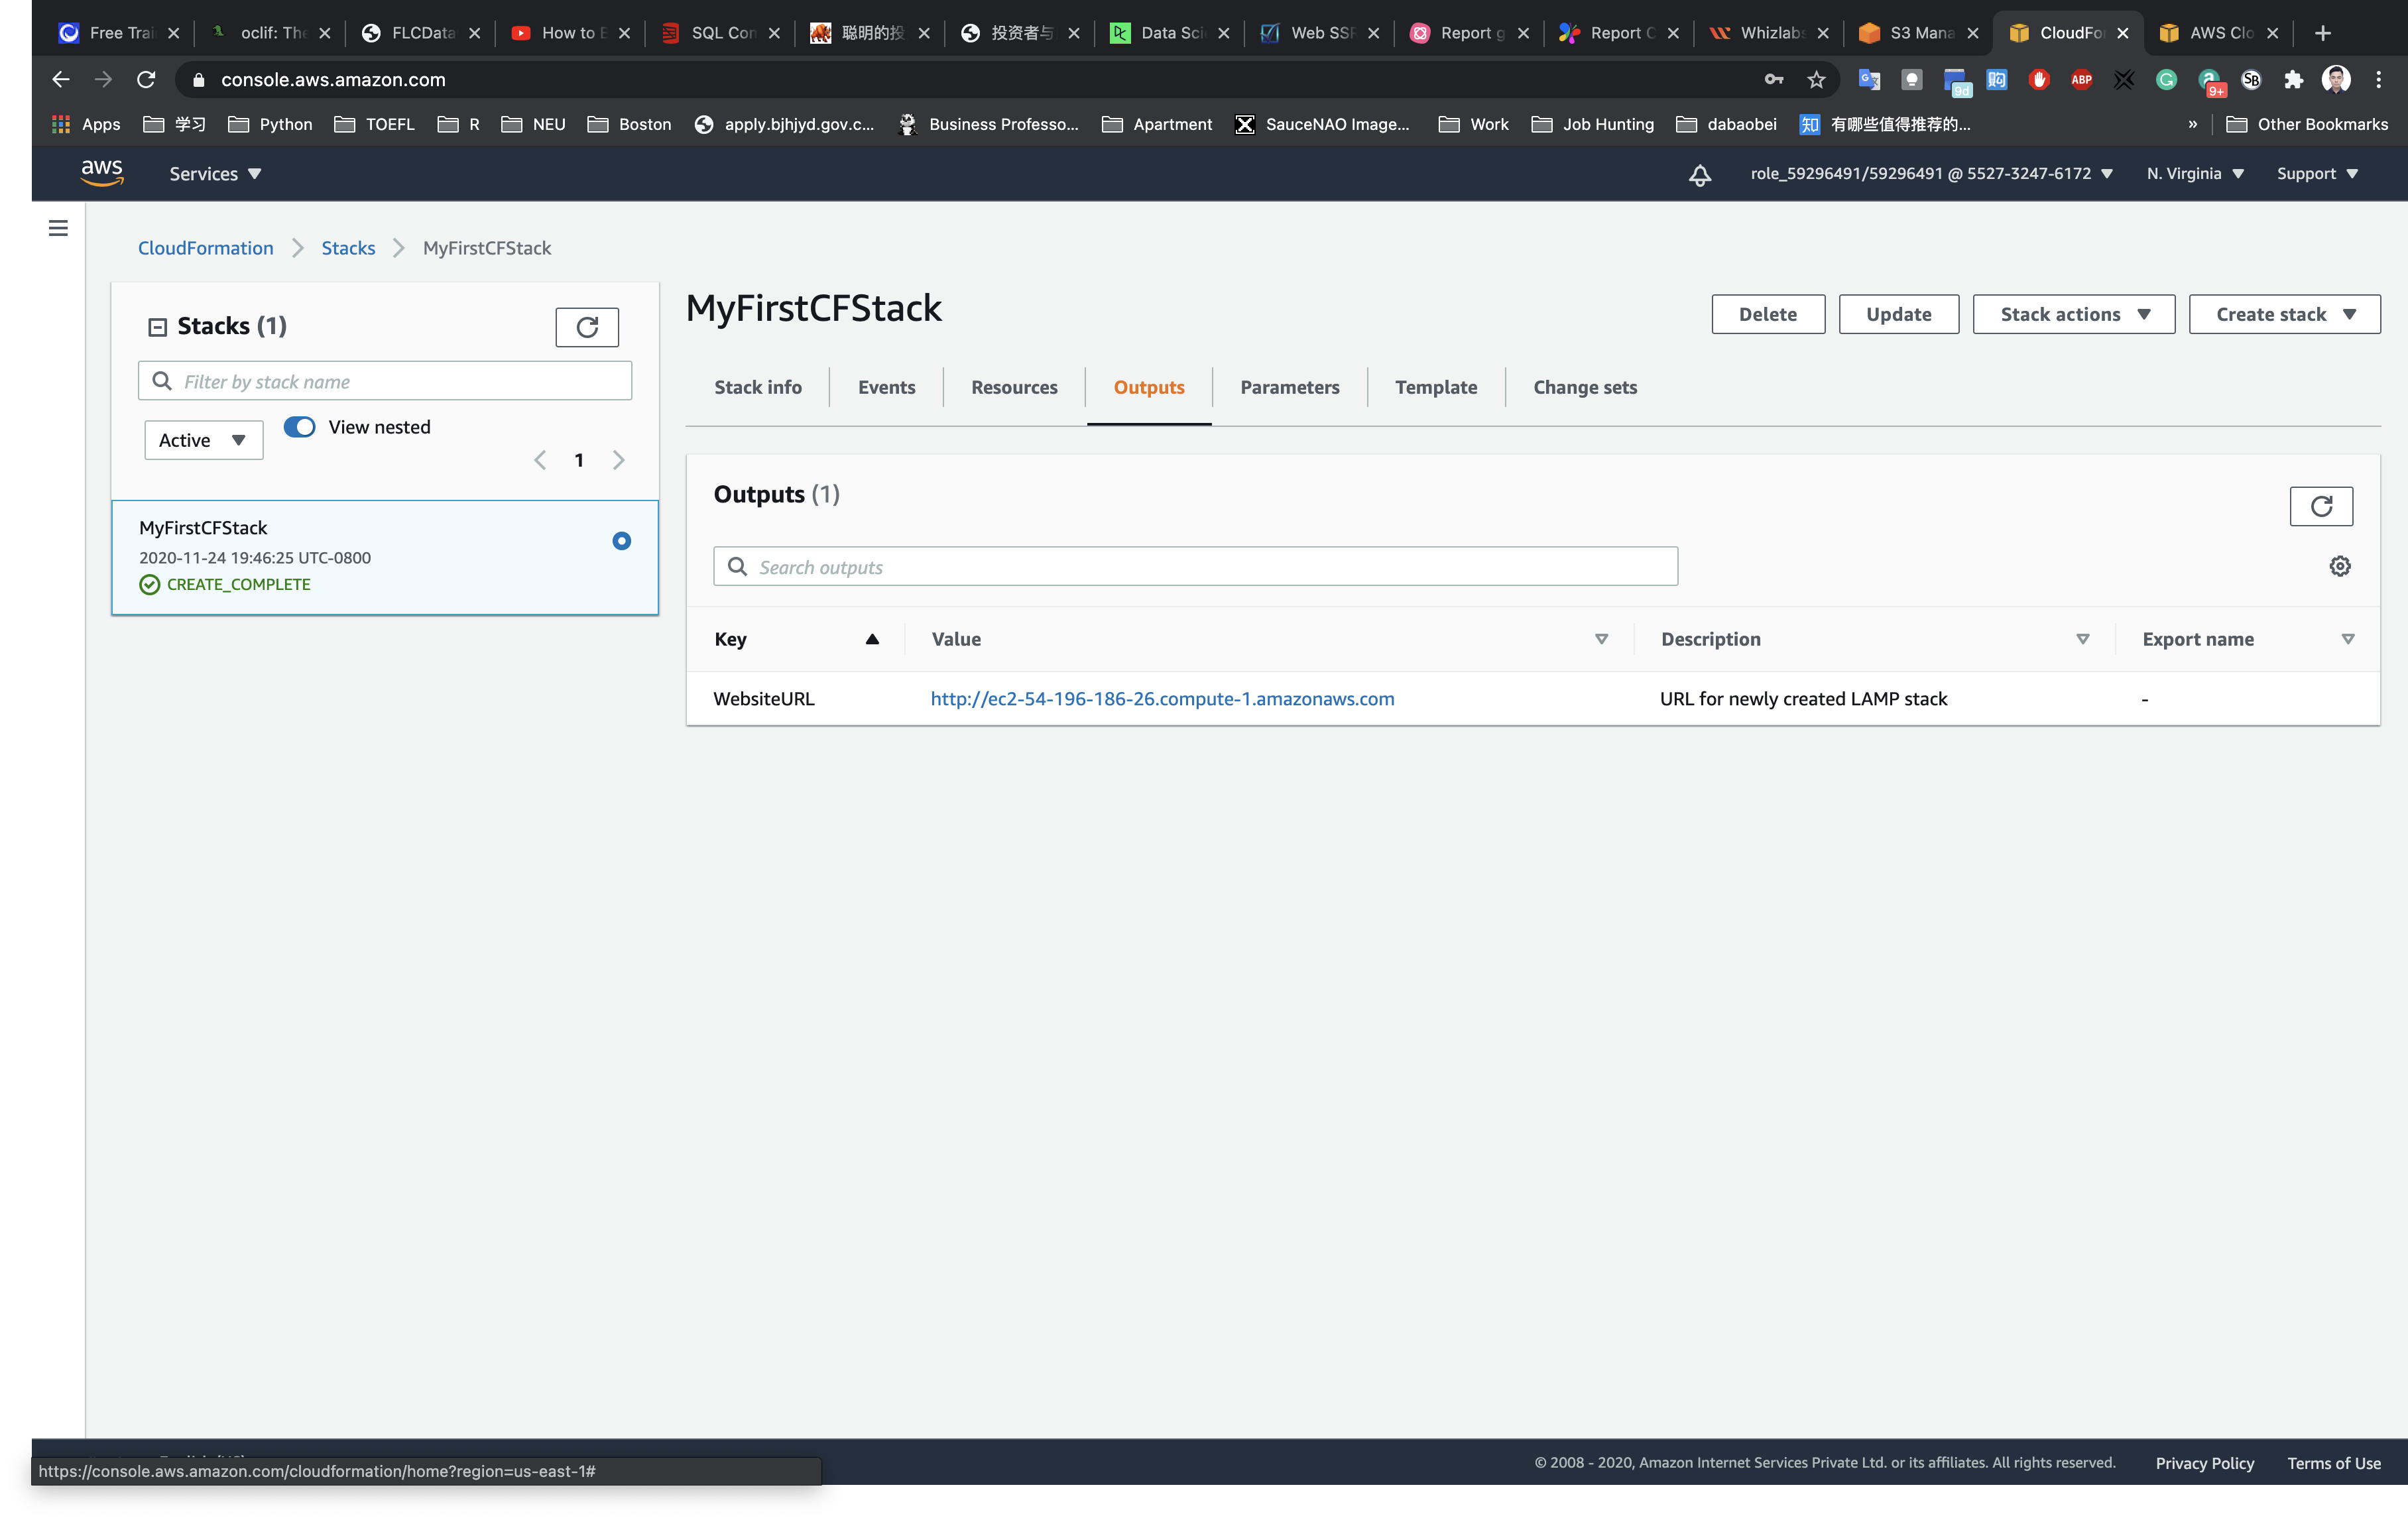Click the Stacks list refresh icon
The image size is (2408, 1522).
tap(587, 327)
